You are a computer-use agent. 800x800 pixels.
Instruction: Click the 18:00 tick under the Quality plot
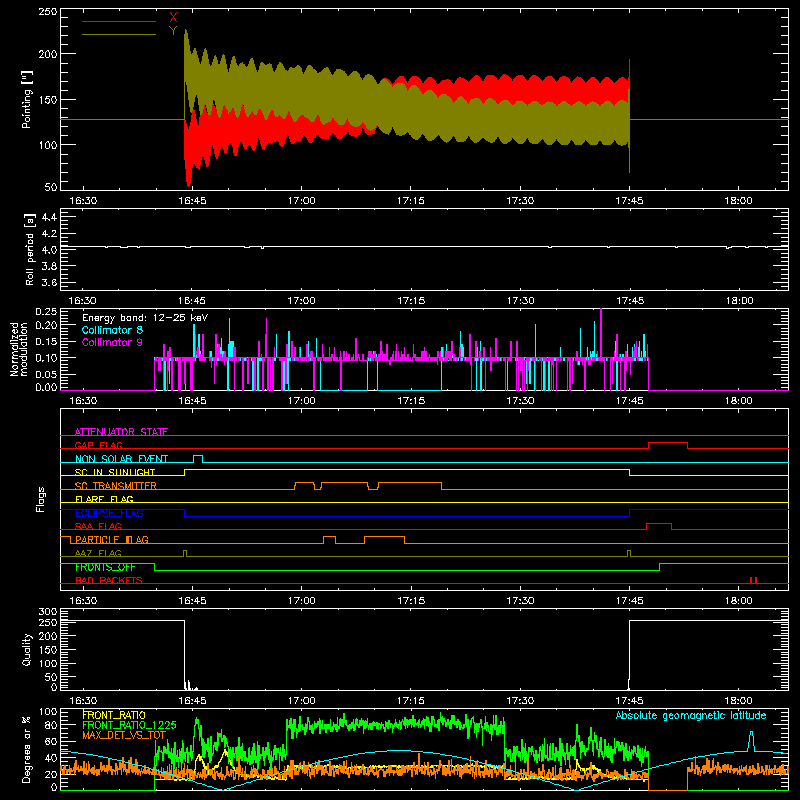tap(738, 701)
